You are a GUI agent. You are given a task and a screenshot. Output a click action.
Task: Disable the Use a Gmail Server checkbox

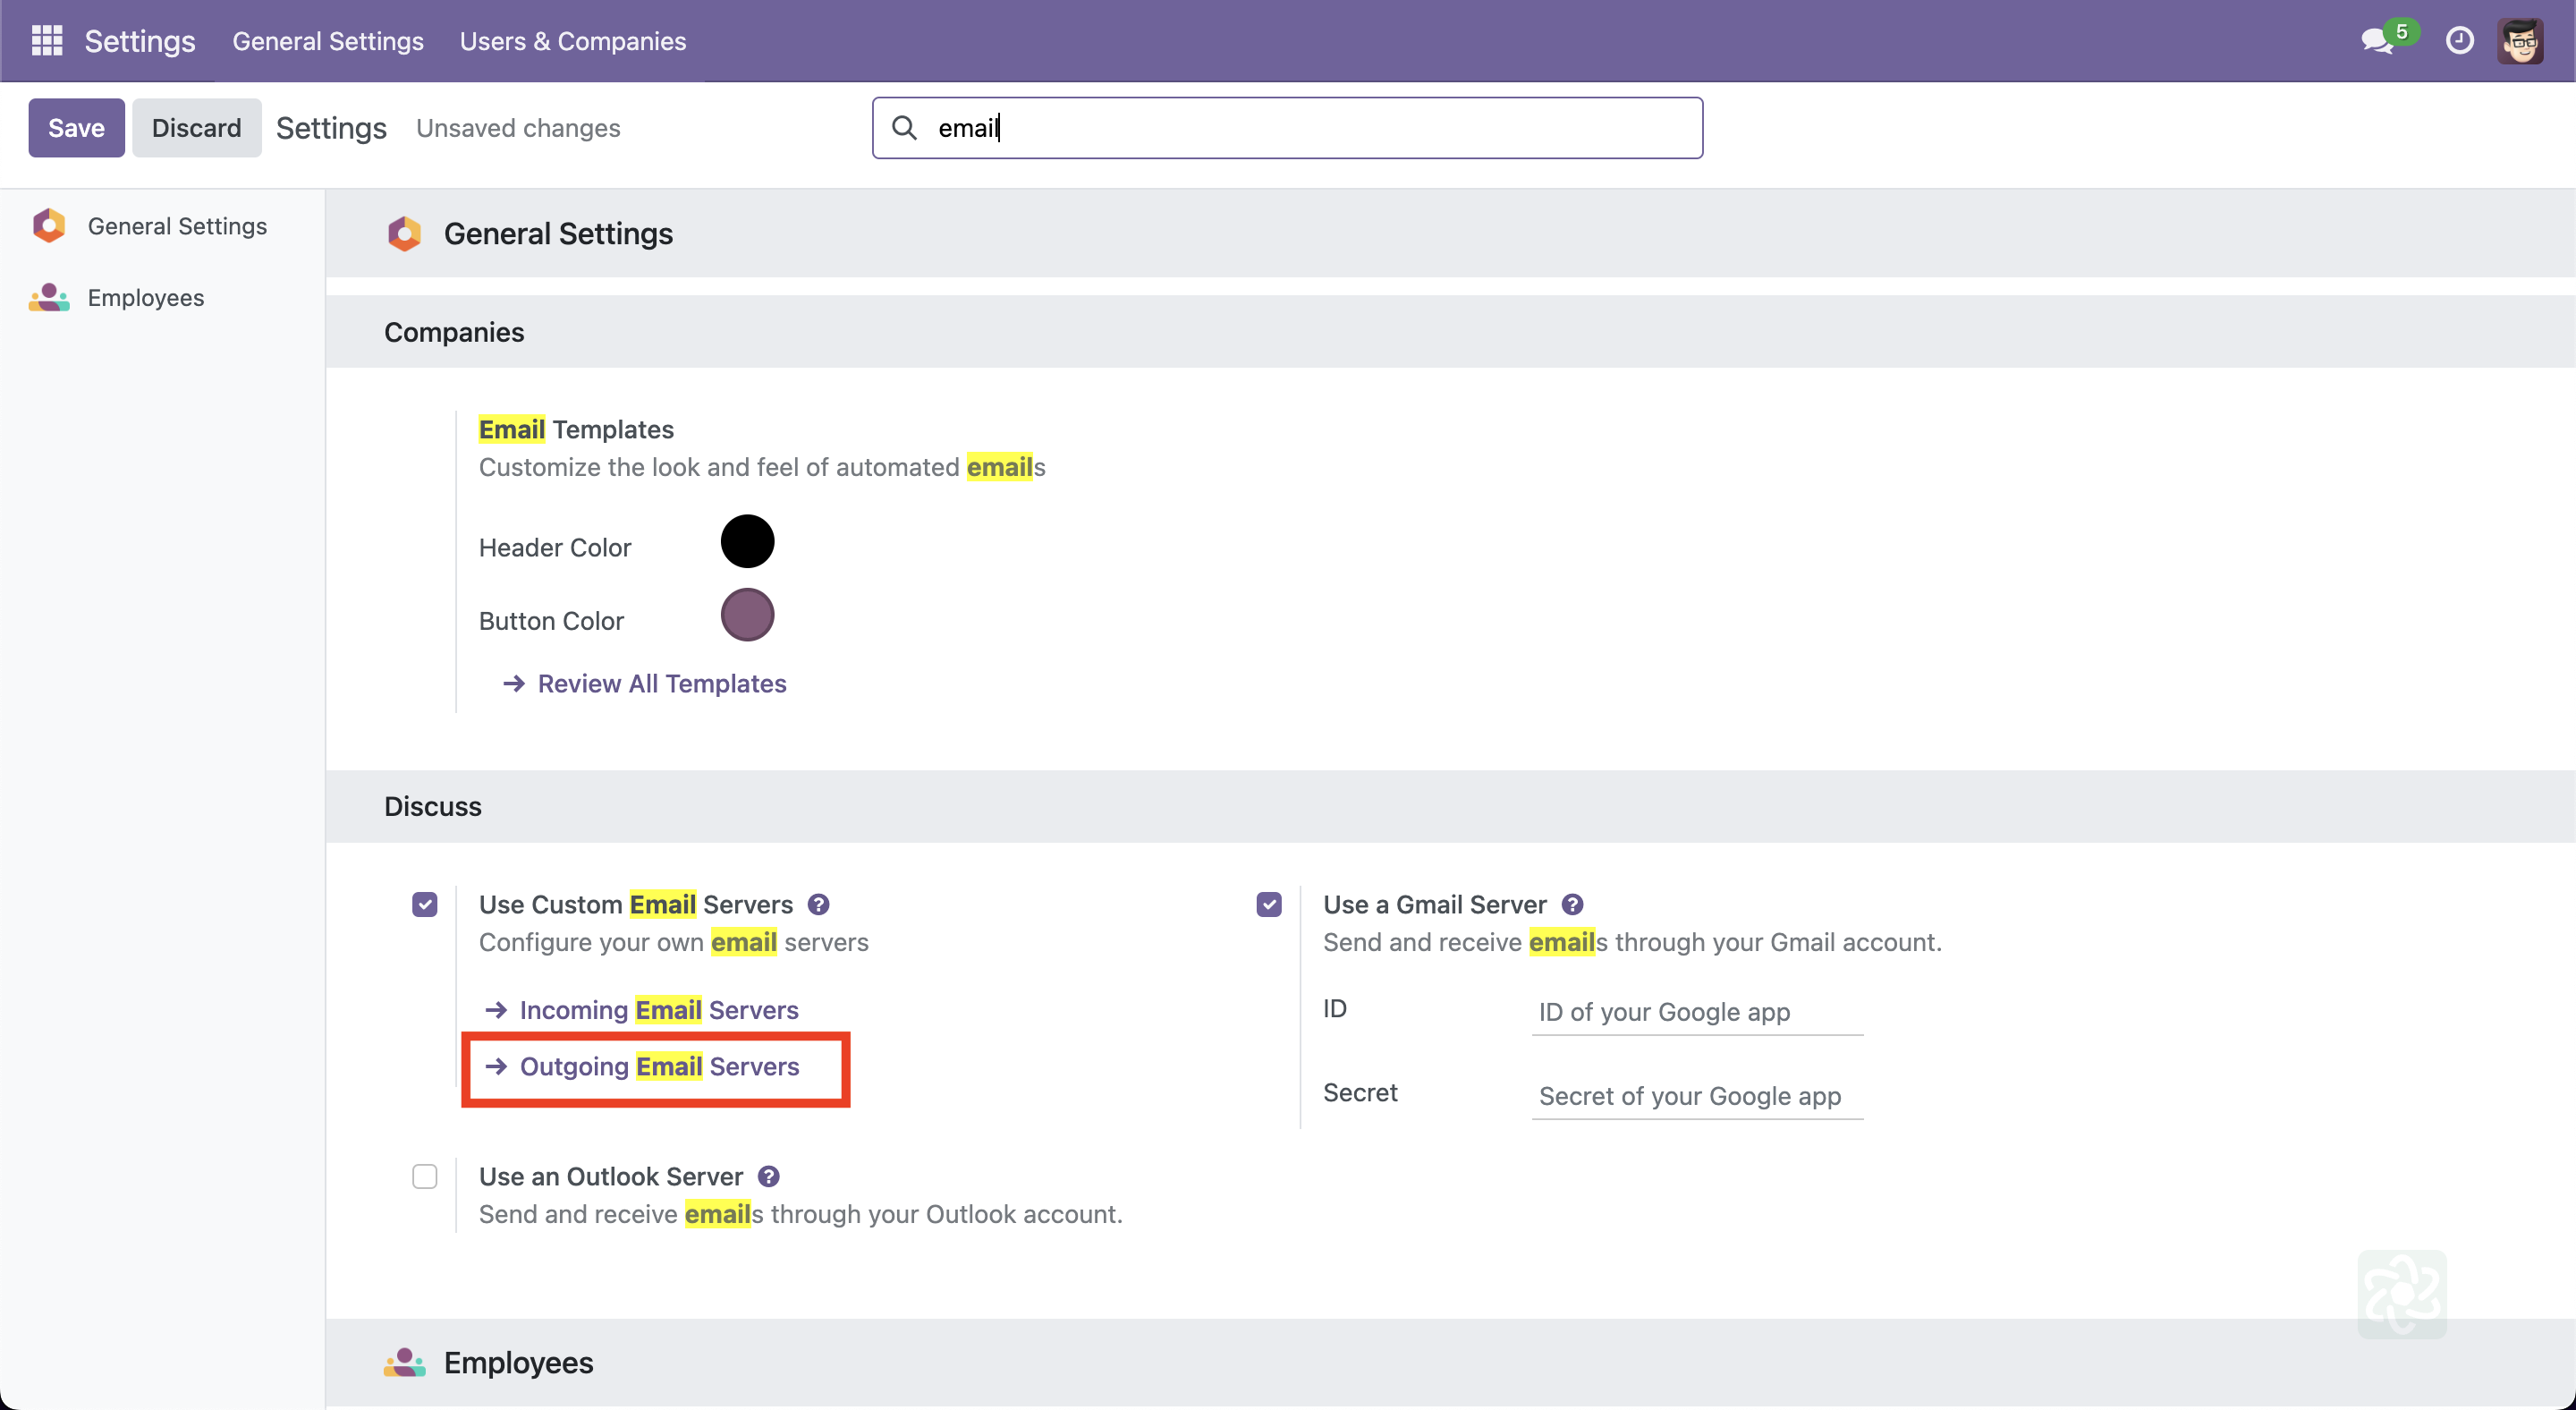[x=1269, y=904]
